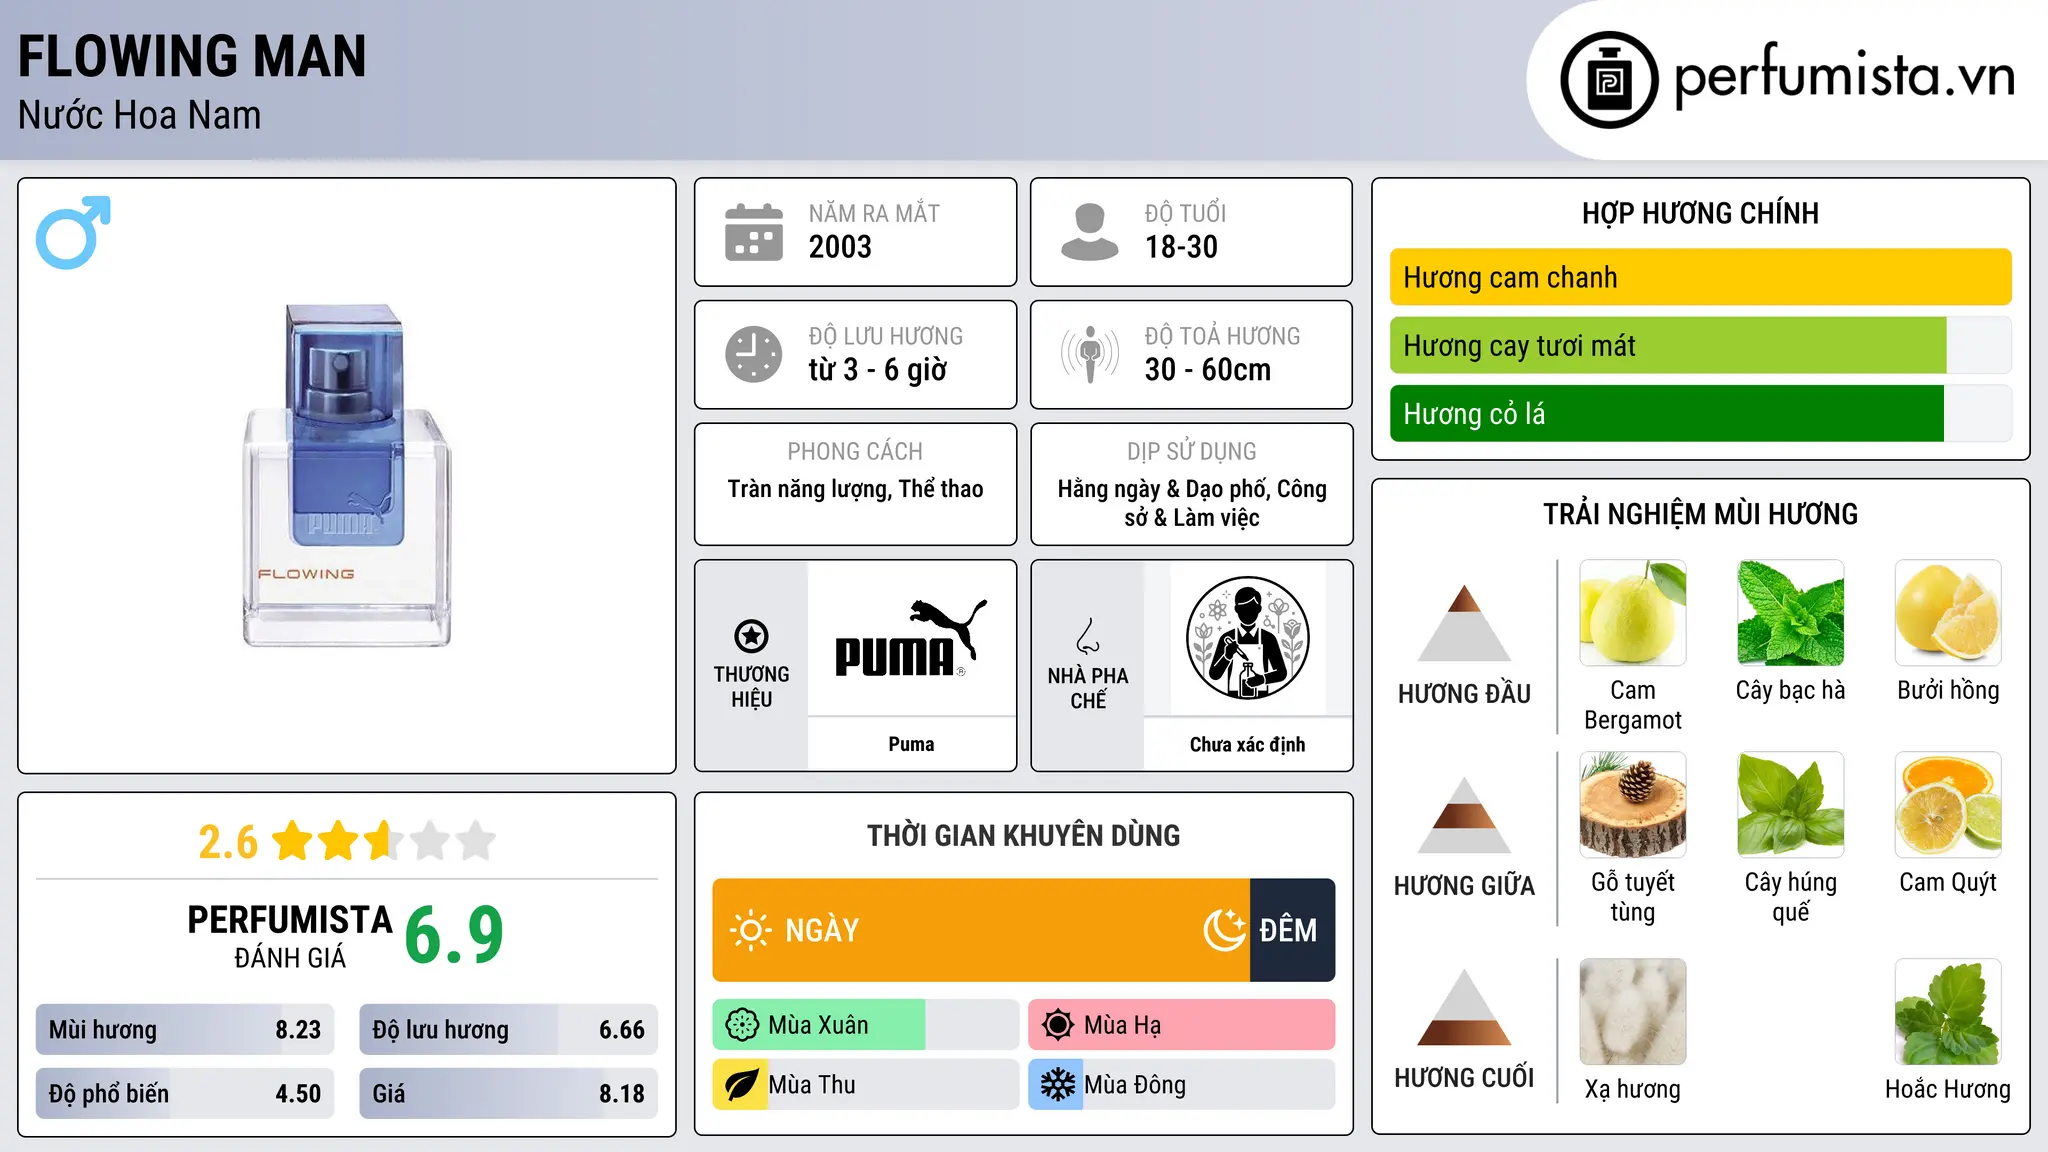This screenshot has height=1152, width=2048.
Task: Click the green 6.9 Perfumista score
Action: coord(454,935)
